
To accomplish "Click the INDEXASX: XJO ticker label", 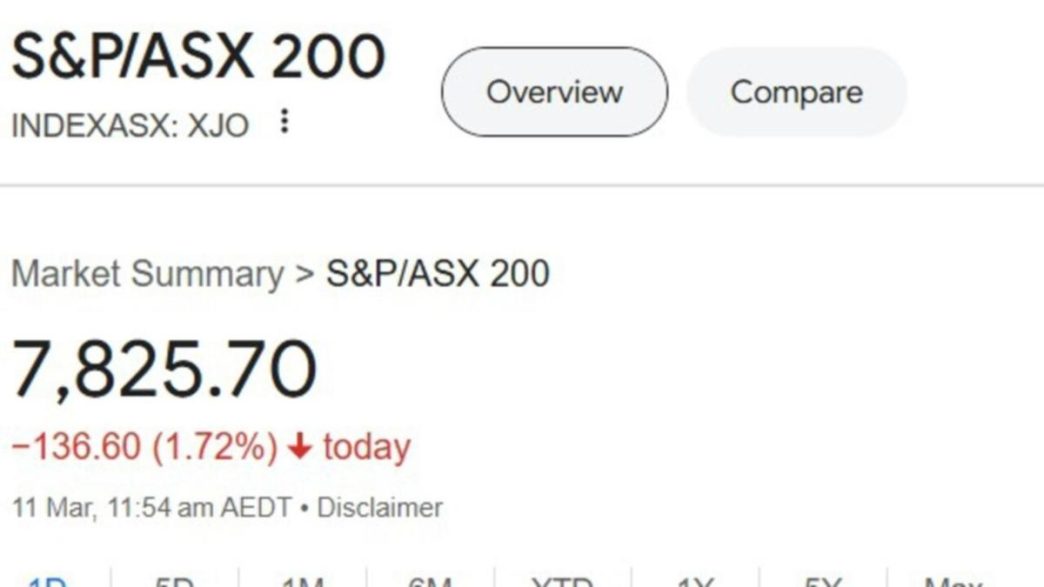I will [x=130, y=125].
